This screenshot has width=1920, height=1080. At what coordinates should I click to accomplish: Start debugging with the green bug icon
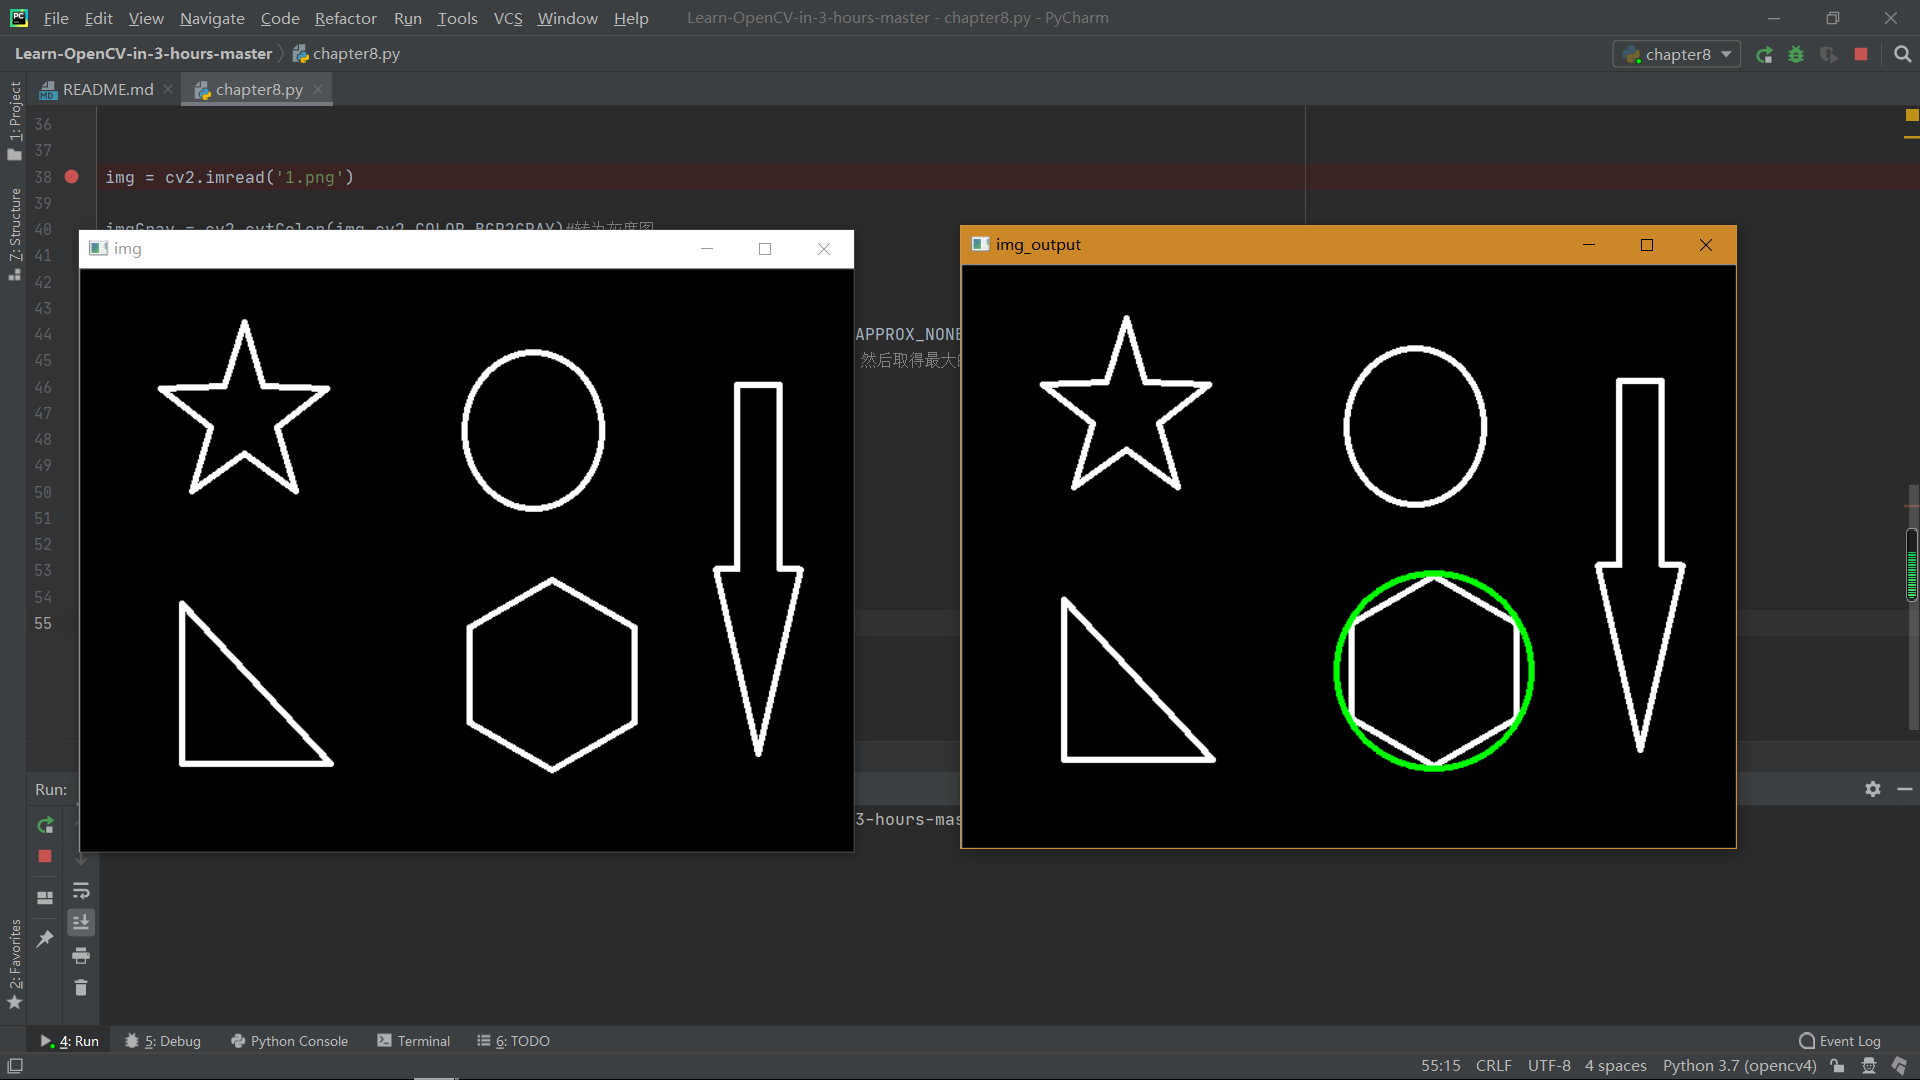pyautogui.click(x=1796, y=54)
